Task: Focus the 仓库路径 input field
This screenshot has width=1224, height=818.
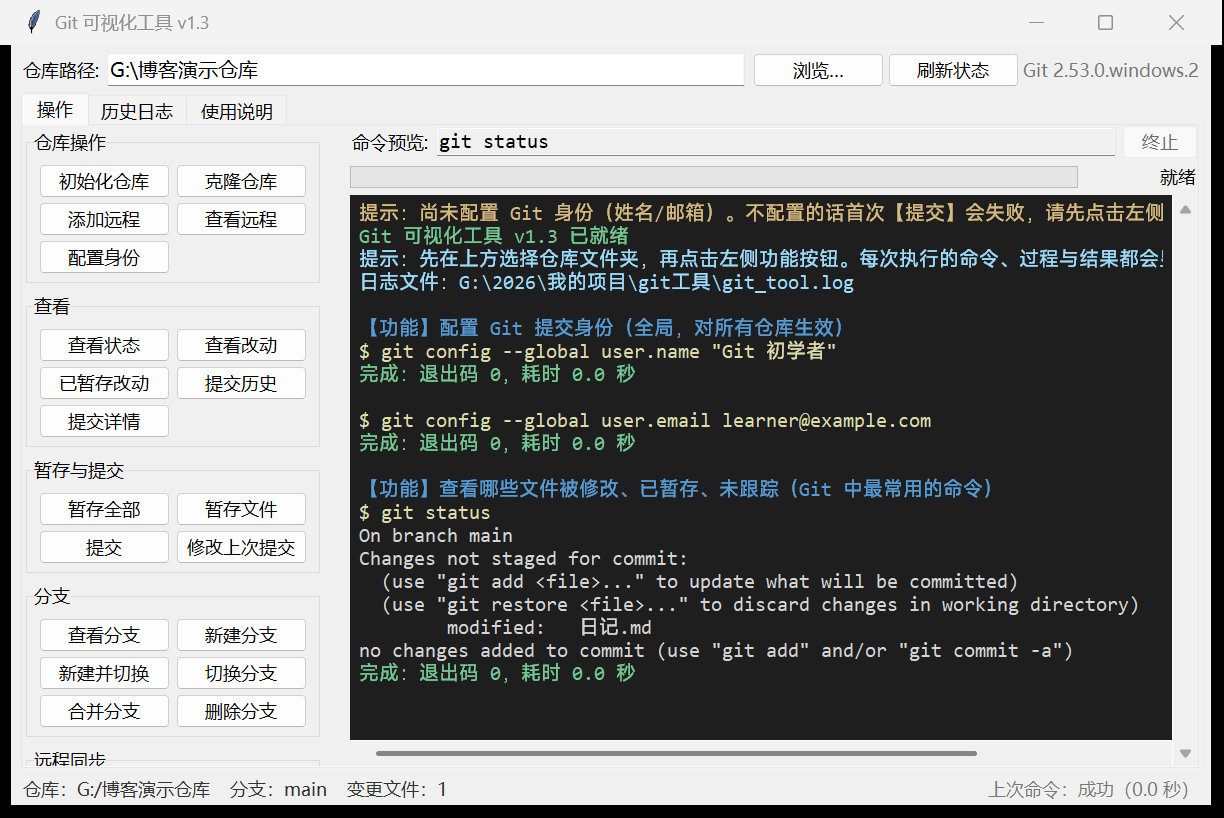Action: (426, 70)
